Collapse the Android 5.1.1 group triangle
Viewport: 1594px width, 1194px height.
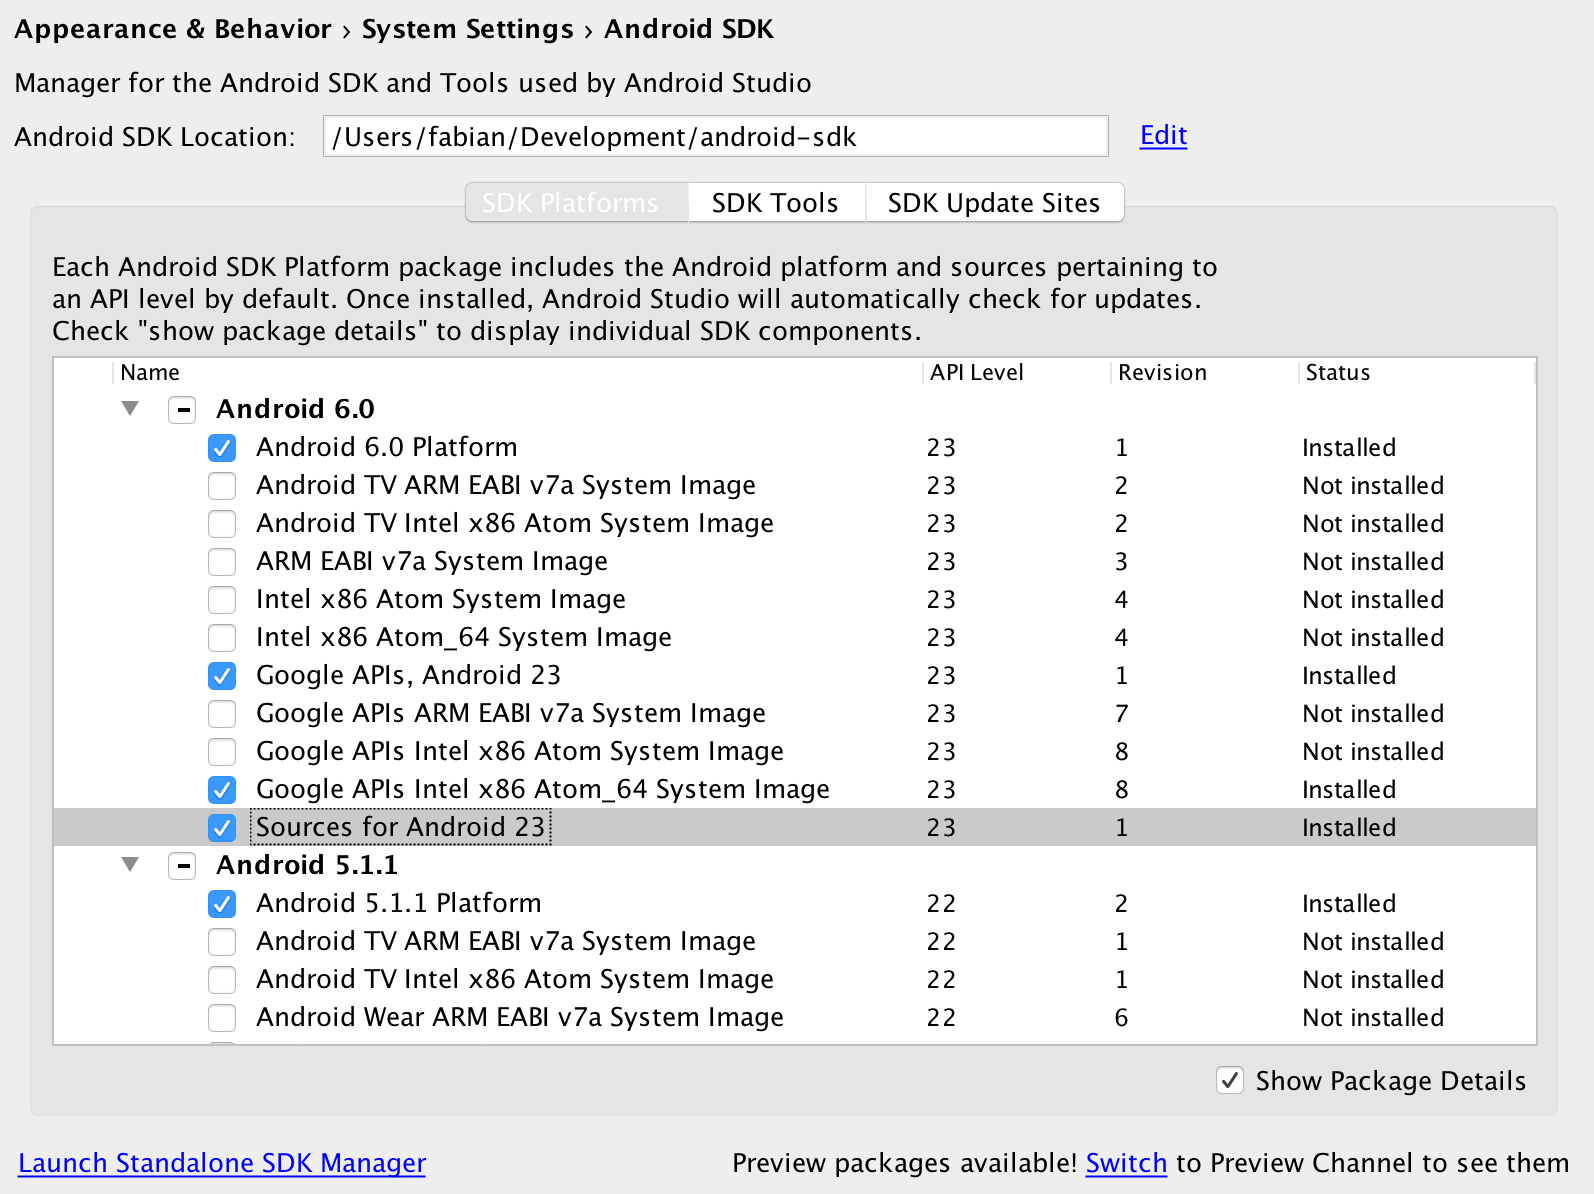(130, 864)
